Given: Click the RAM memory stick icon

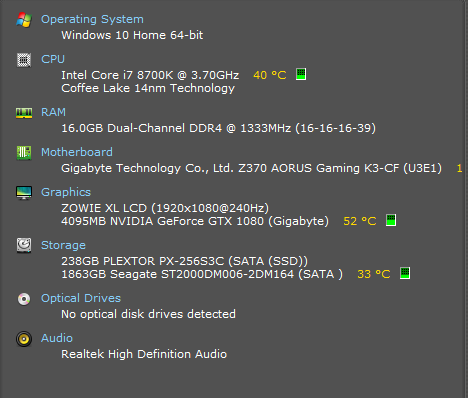Looking at the screenshot, I should 24,113.
